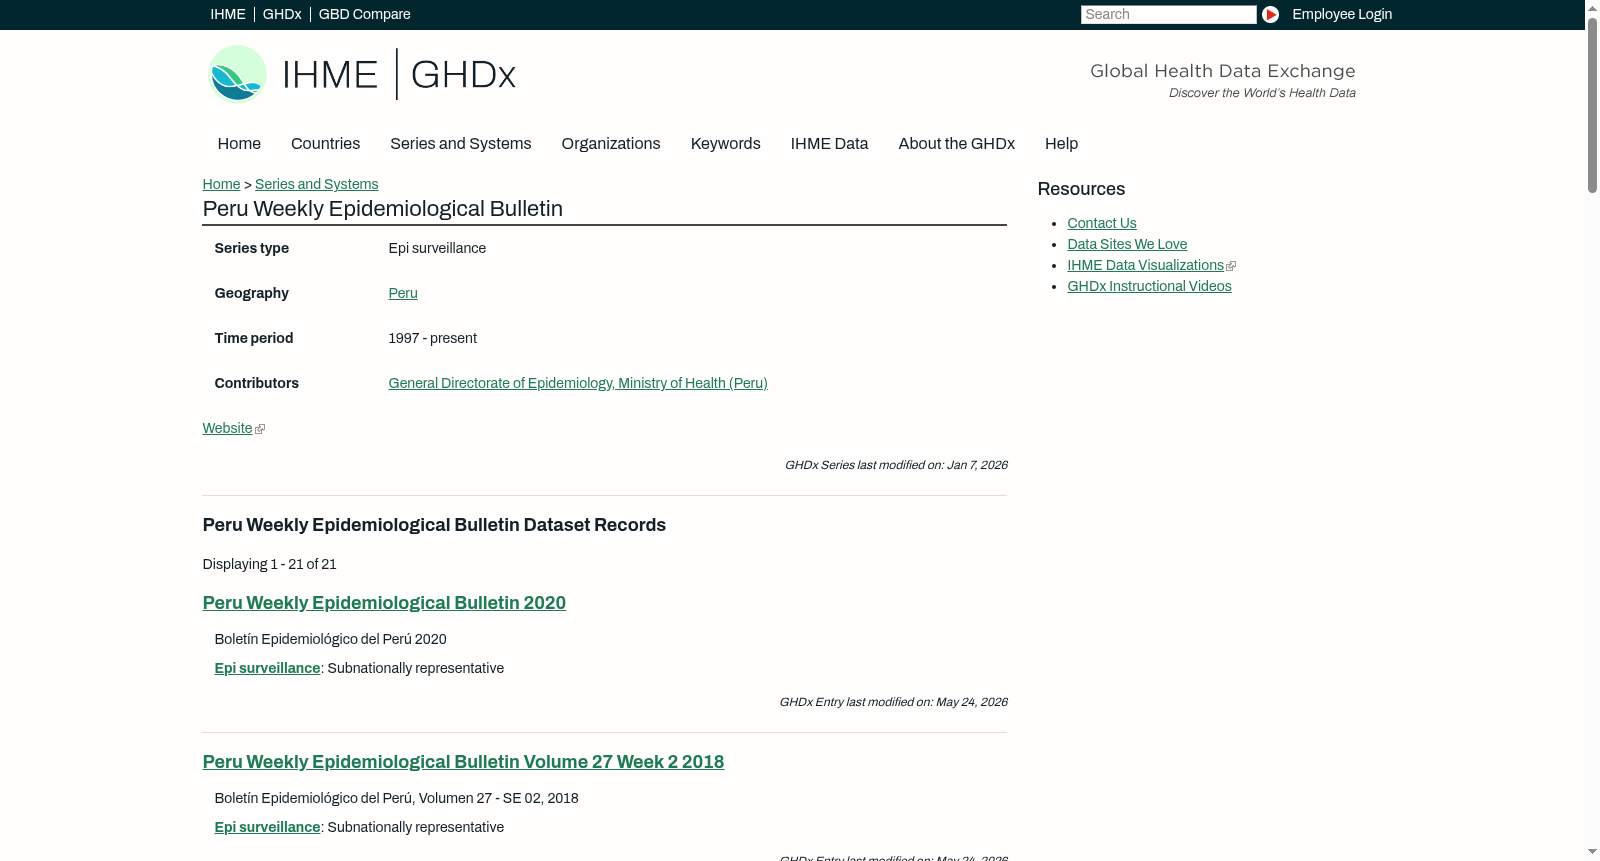Open the GHDx top bar link
Viewport: 1600px width, 861px height.
[282, 14]
